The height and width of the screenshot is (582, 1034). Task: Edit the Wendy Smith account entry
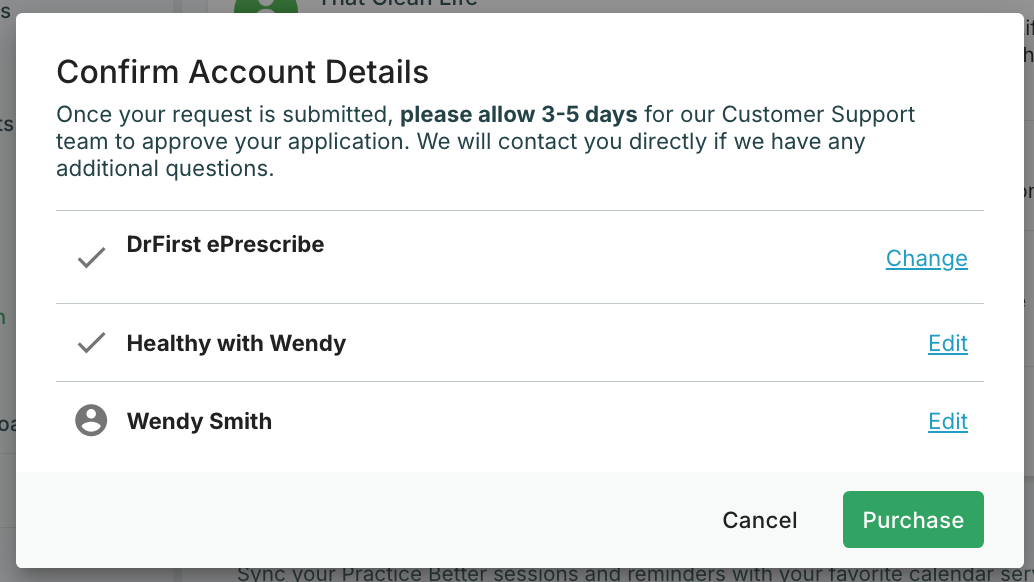click(948, 421)
